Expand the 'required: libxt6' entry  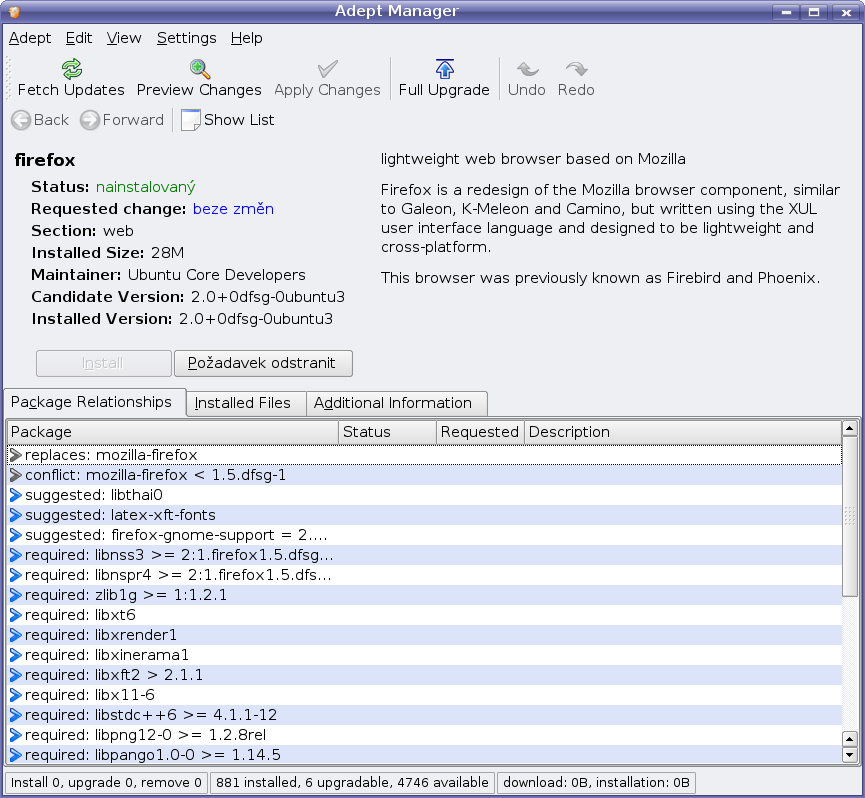click(x=16, y=615)
